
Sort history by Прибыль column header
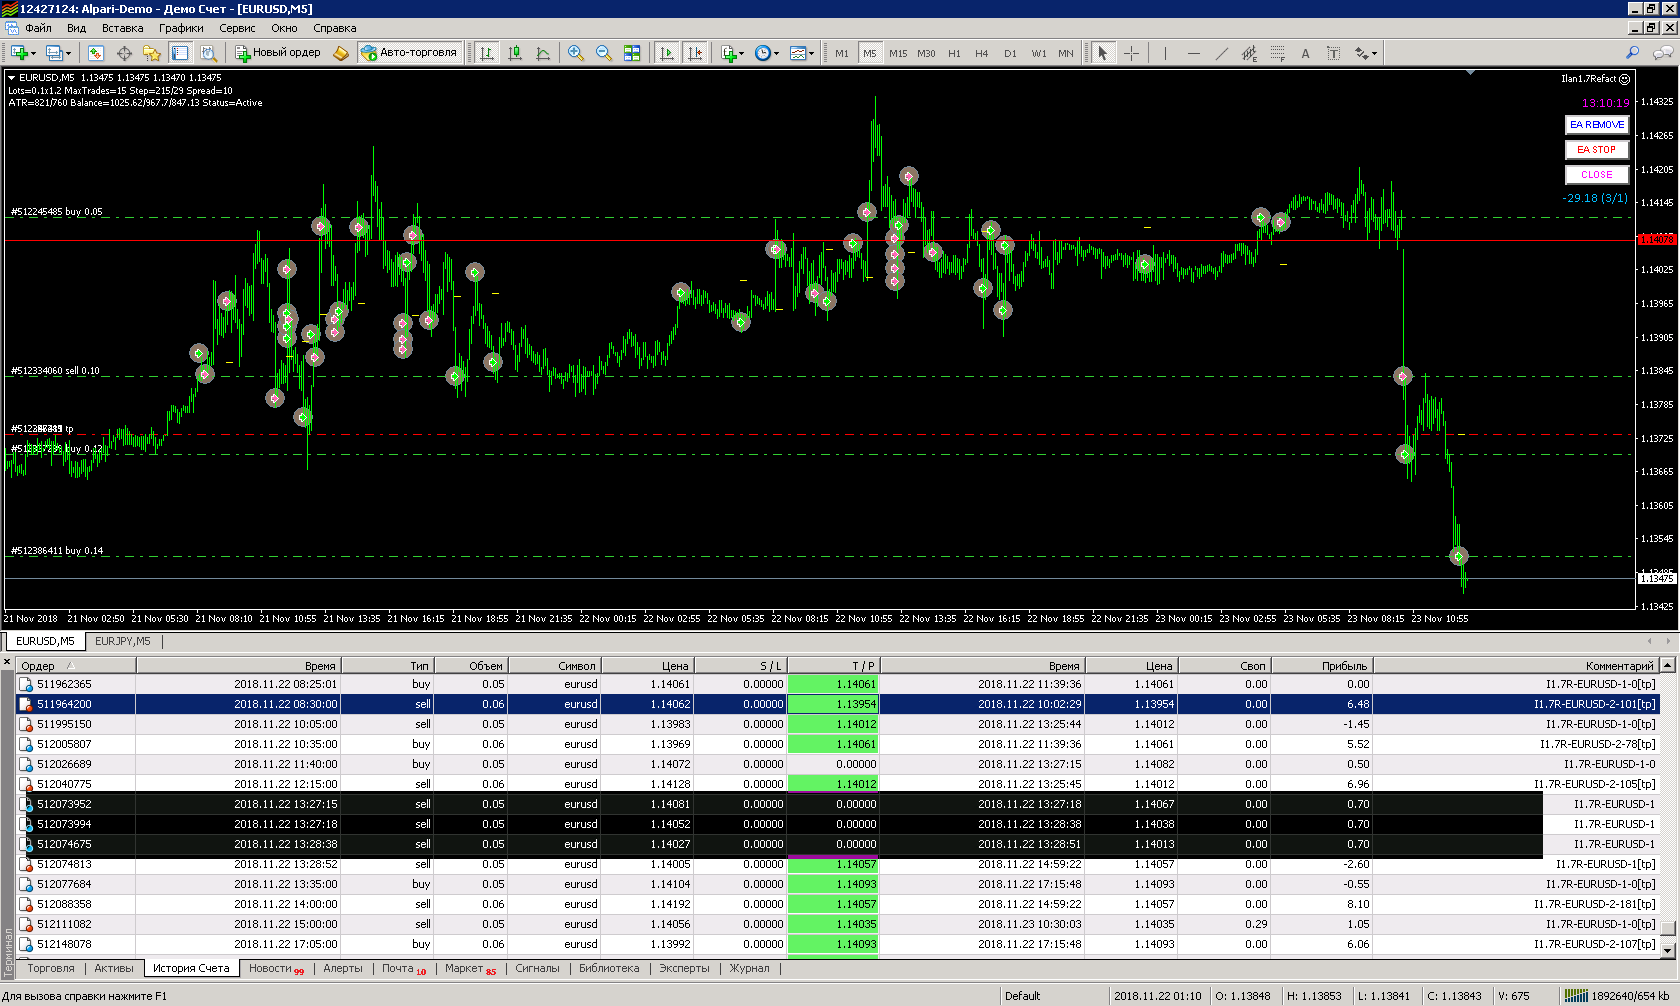1321,666
